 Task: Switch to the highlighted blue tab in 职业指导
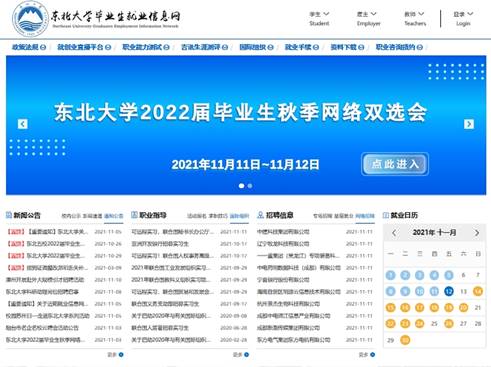pos(239,216)
